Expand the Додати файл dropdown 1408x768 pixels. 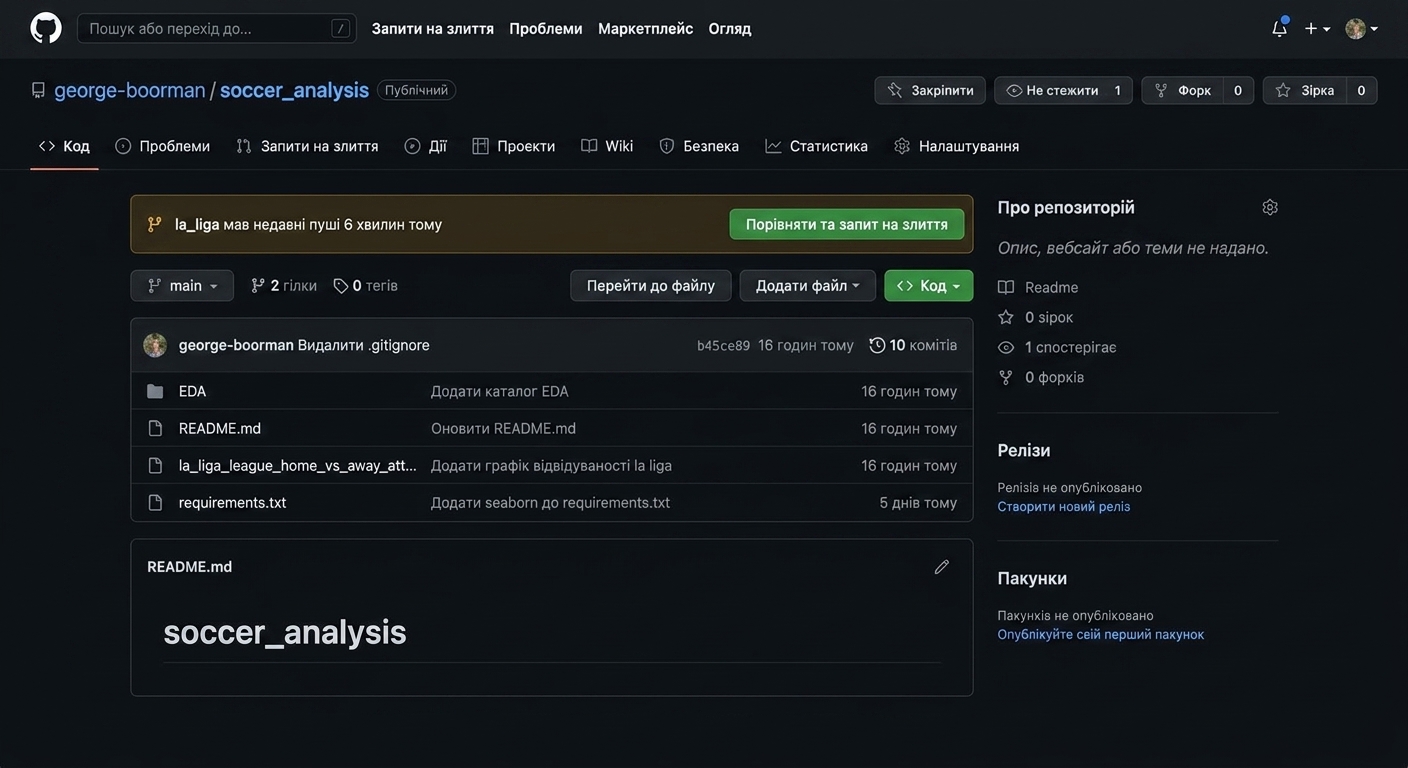click(x=808, y=286)
